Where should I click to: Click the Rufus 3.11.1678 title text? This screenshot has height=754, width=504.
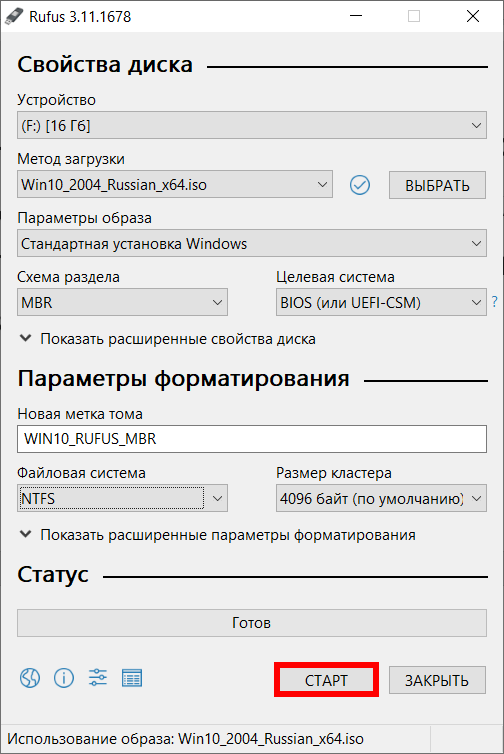(x=80, y=16)
